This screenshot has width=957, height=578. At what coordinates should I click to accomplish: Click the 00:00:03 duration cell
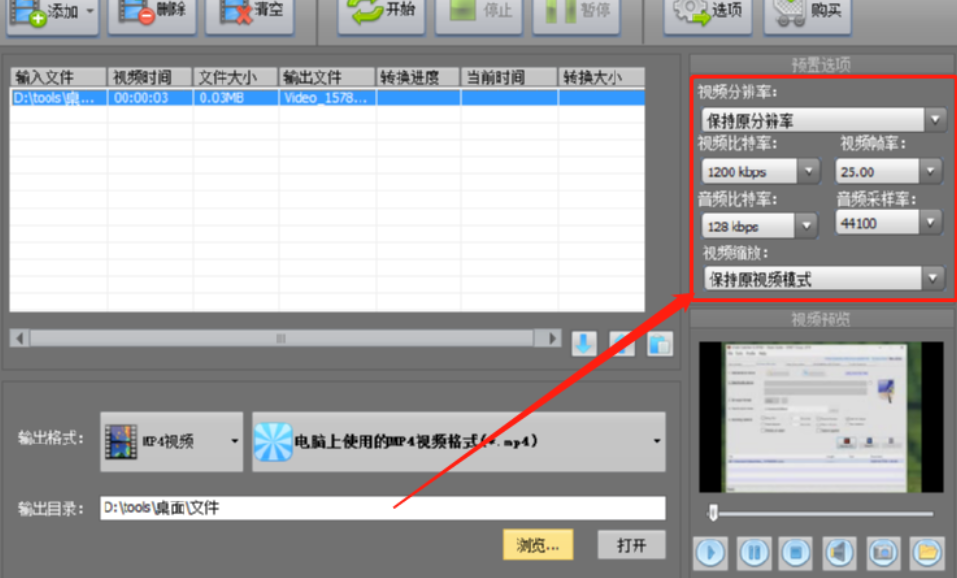click(150, 98)
